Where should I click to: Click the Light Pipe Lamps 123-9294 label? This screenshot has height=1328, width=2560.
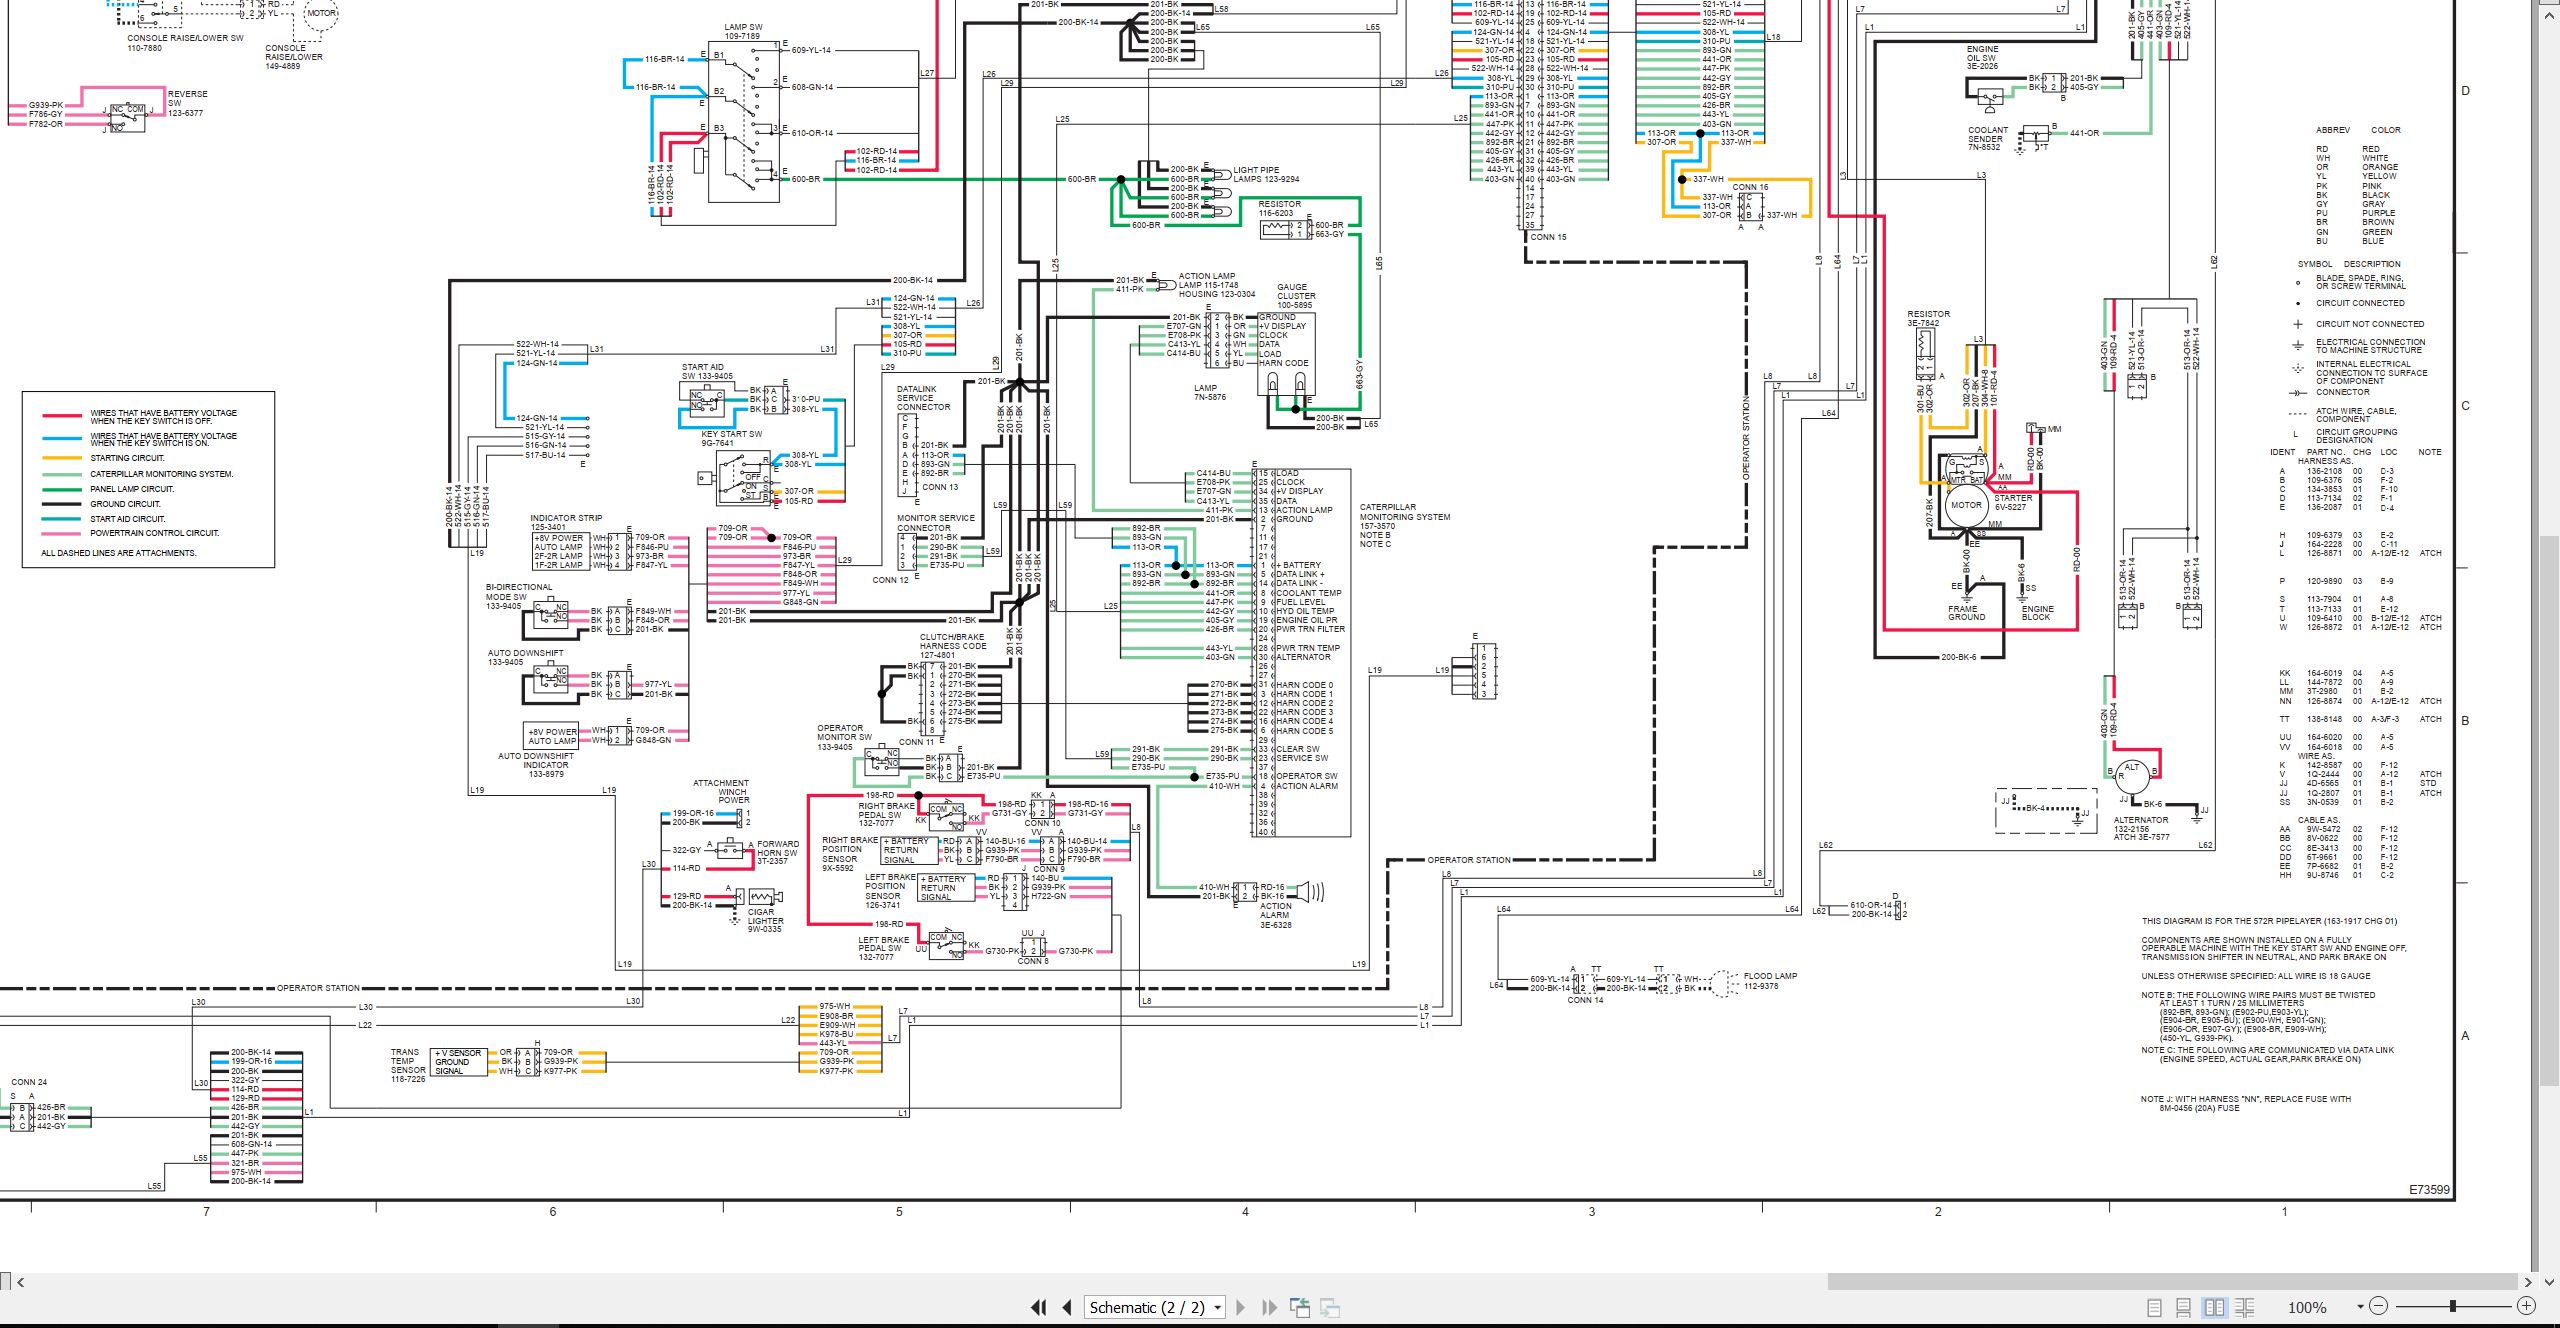pyautogui.click(x=1266, y=175)
